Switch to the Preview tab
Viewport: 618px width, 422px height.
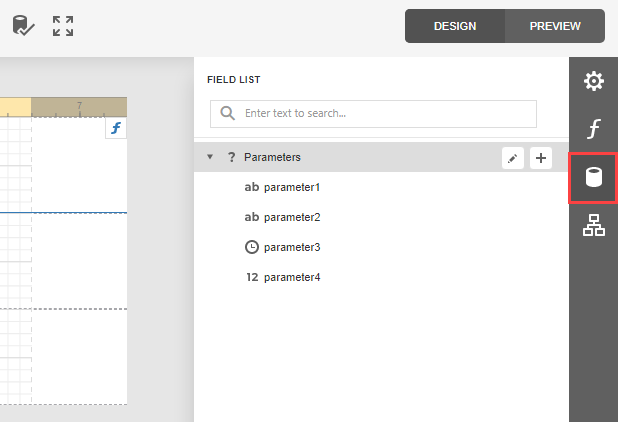555,26
